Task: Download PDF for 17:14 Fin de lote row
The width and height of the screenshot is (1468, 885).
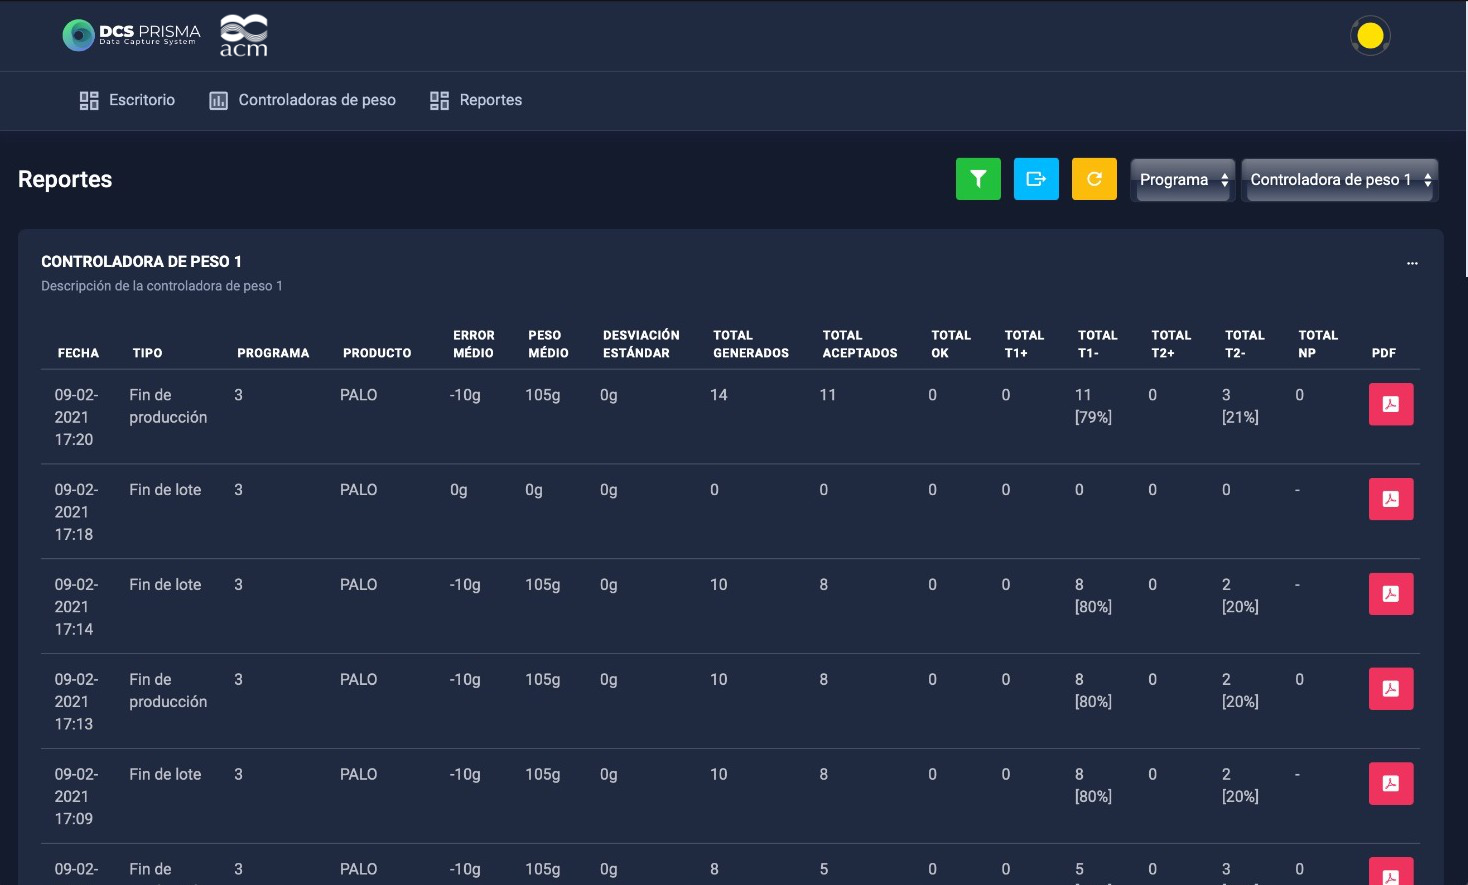Action: tap(1391, 594)
